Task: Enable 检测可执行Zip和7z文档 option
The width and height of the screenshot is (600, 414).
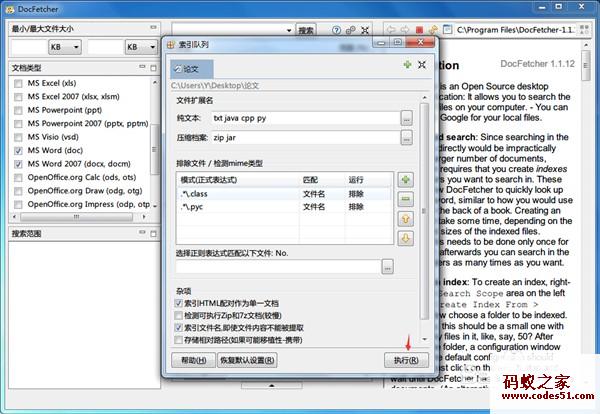Action: 178,315
